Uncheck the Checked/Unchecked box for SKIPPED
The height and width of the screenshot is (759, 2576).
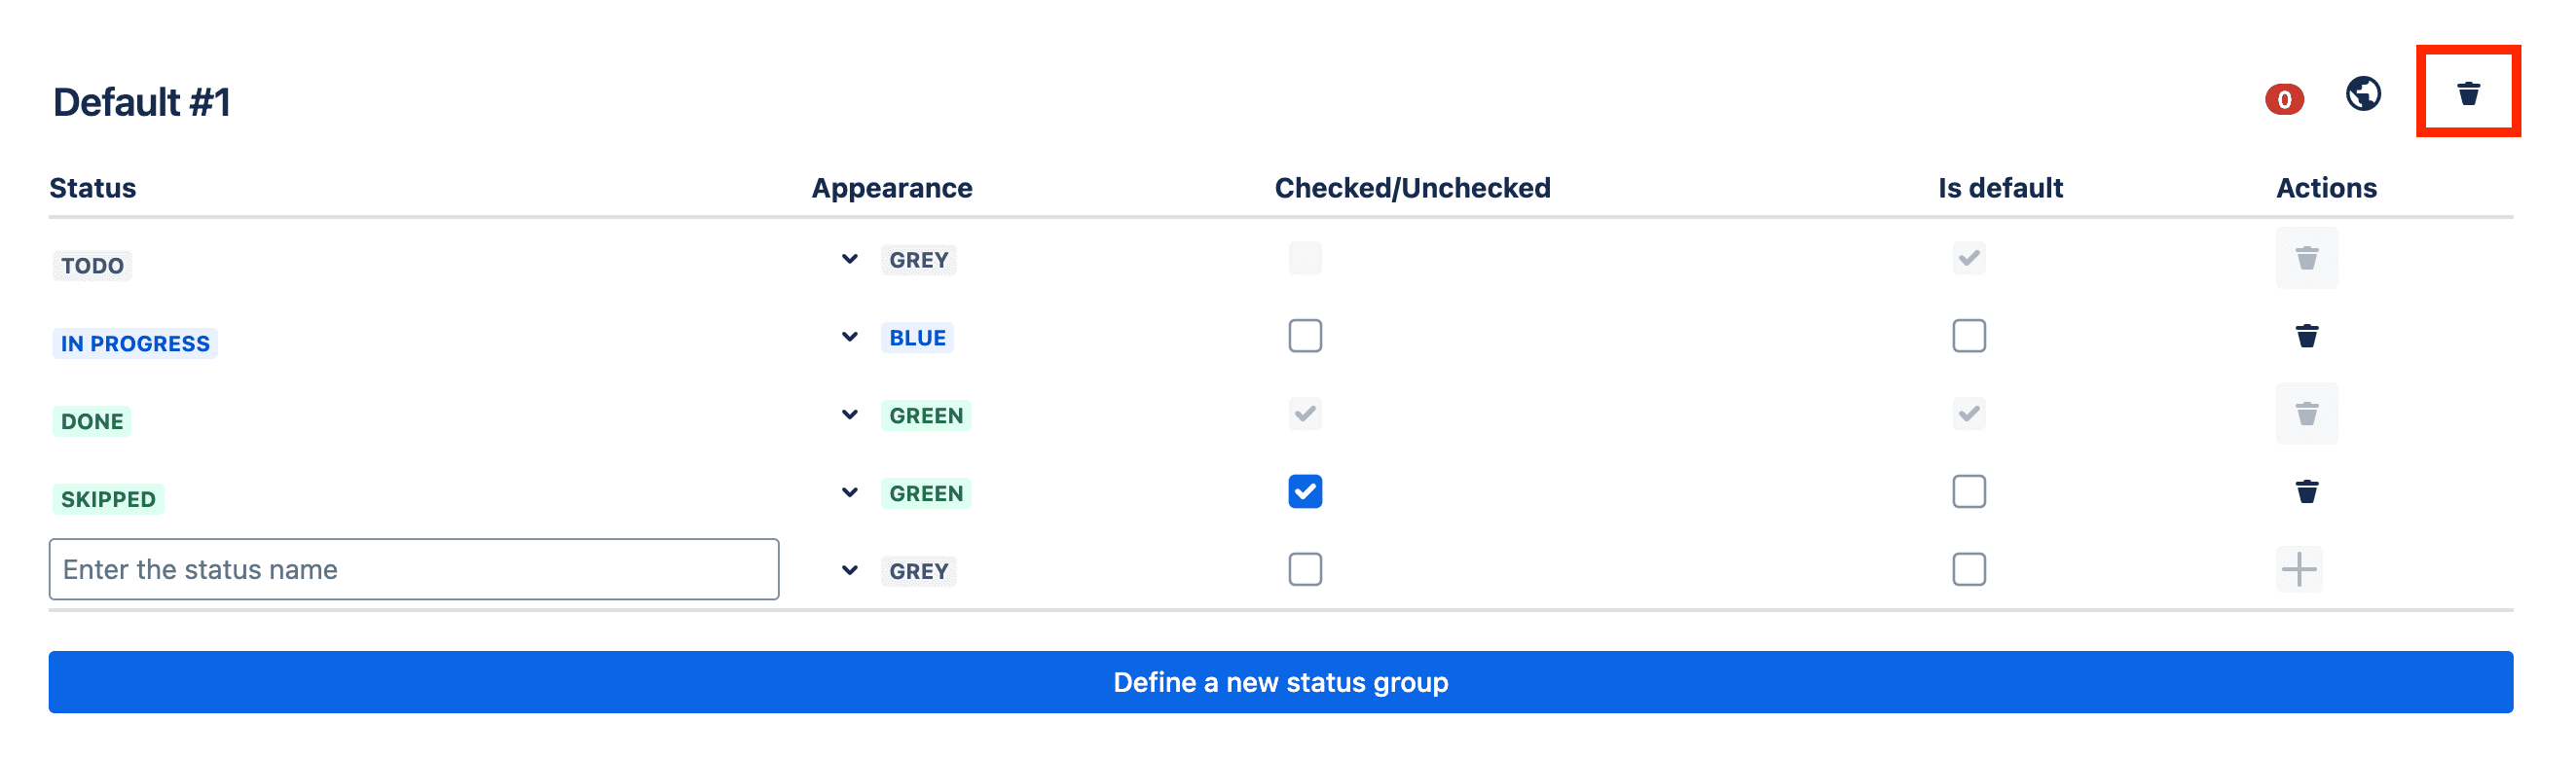1304,491
